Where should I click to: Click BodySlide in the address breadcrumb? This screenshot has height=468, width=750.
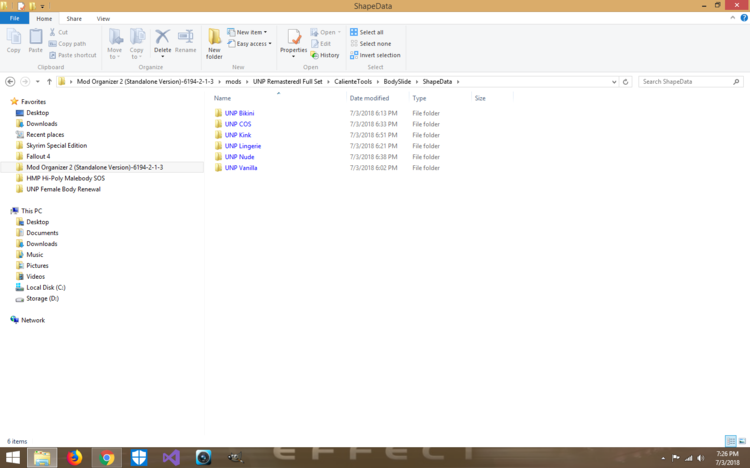(x=397, y=82)
